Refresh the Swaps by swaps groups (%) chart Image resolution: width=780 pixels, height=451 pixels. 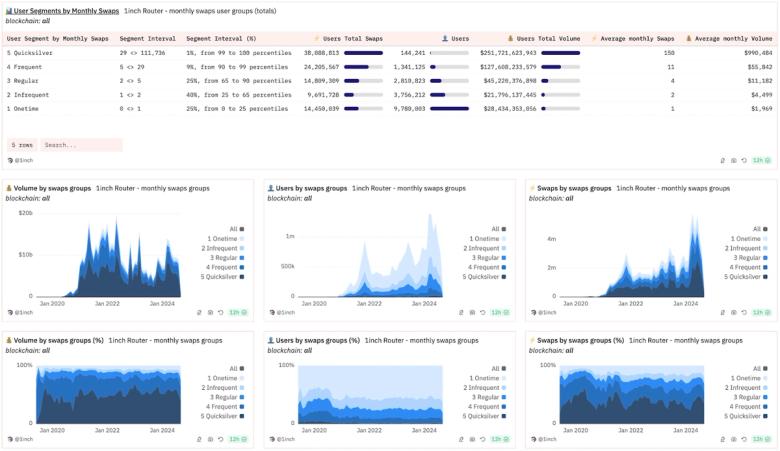744,439
